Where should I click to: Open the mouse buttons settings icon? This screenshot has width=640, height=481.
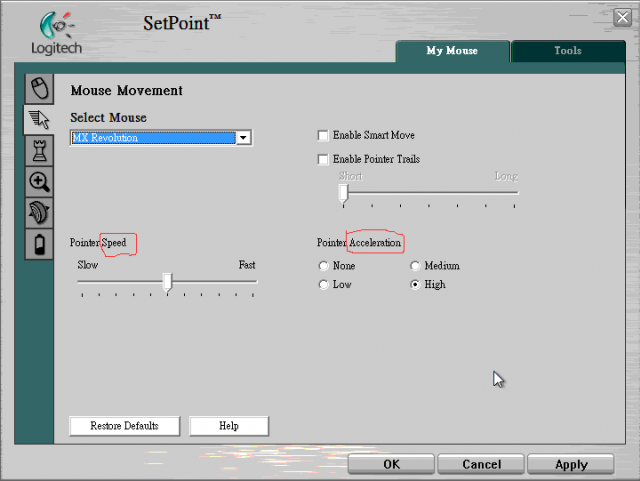(x=39, y=89)
